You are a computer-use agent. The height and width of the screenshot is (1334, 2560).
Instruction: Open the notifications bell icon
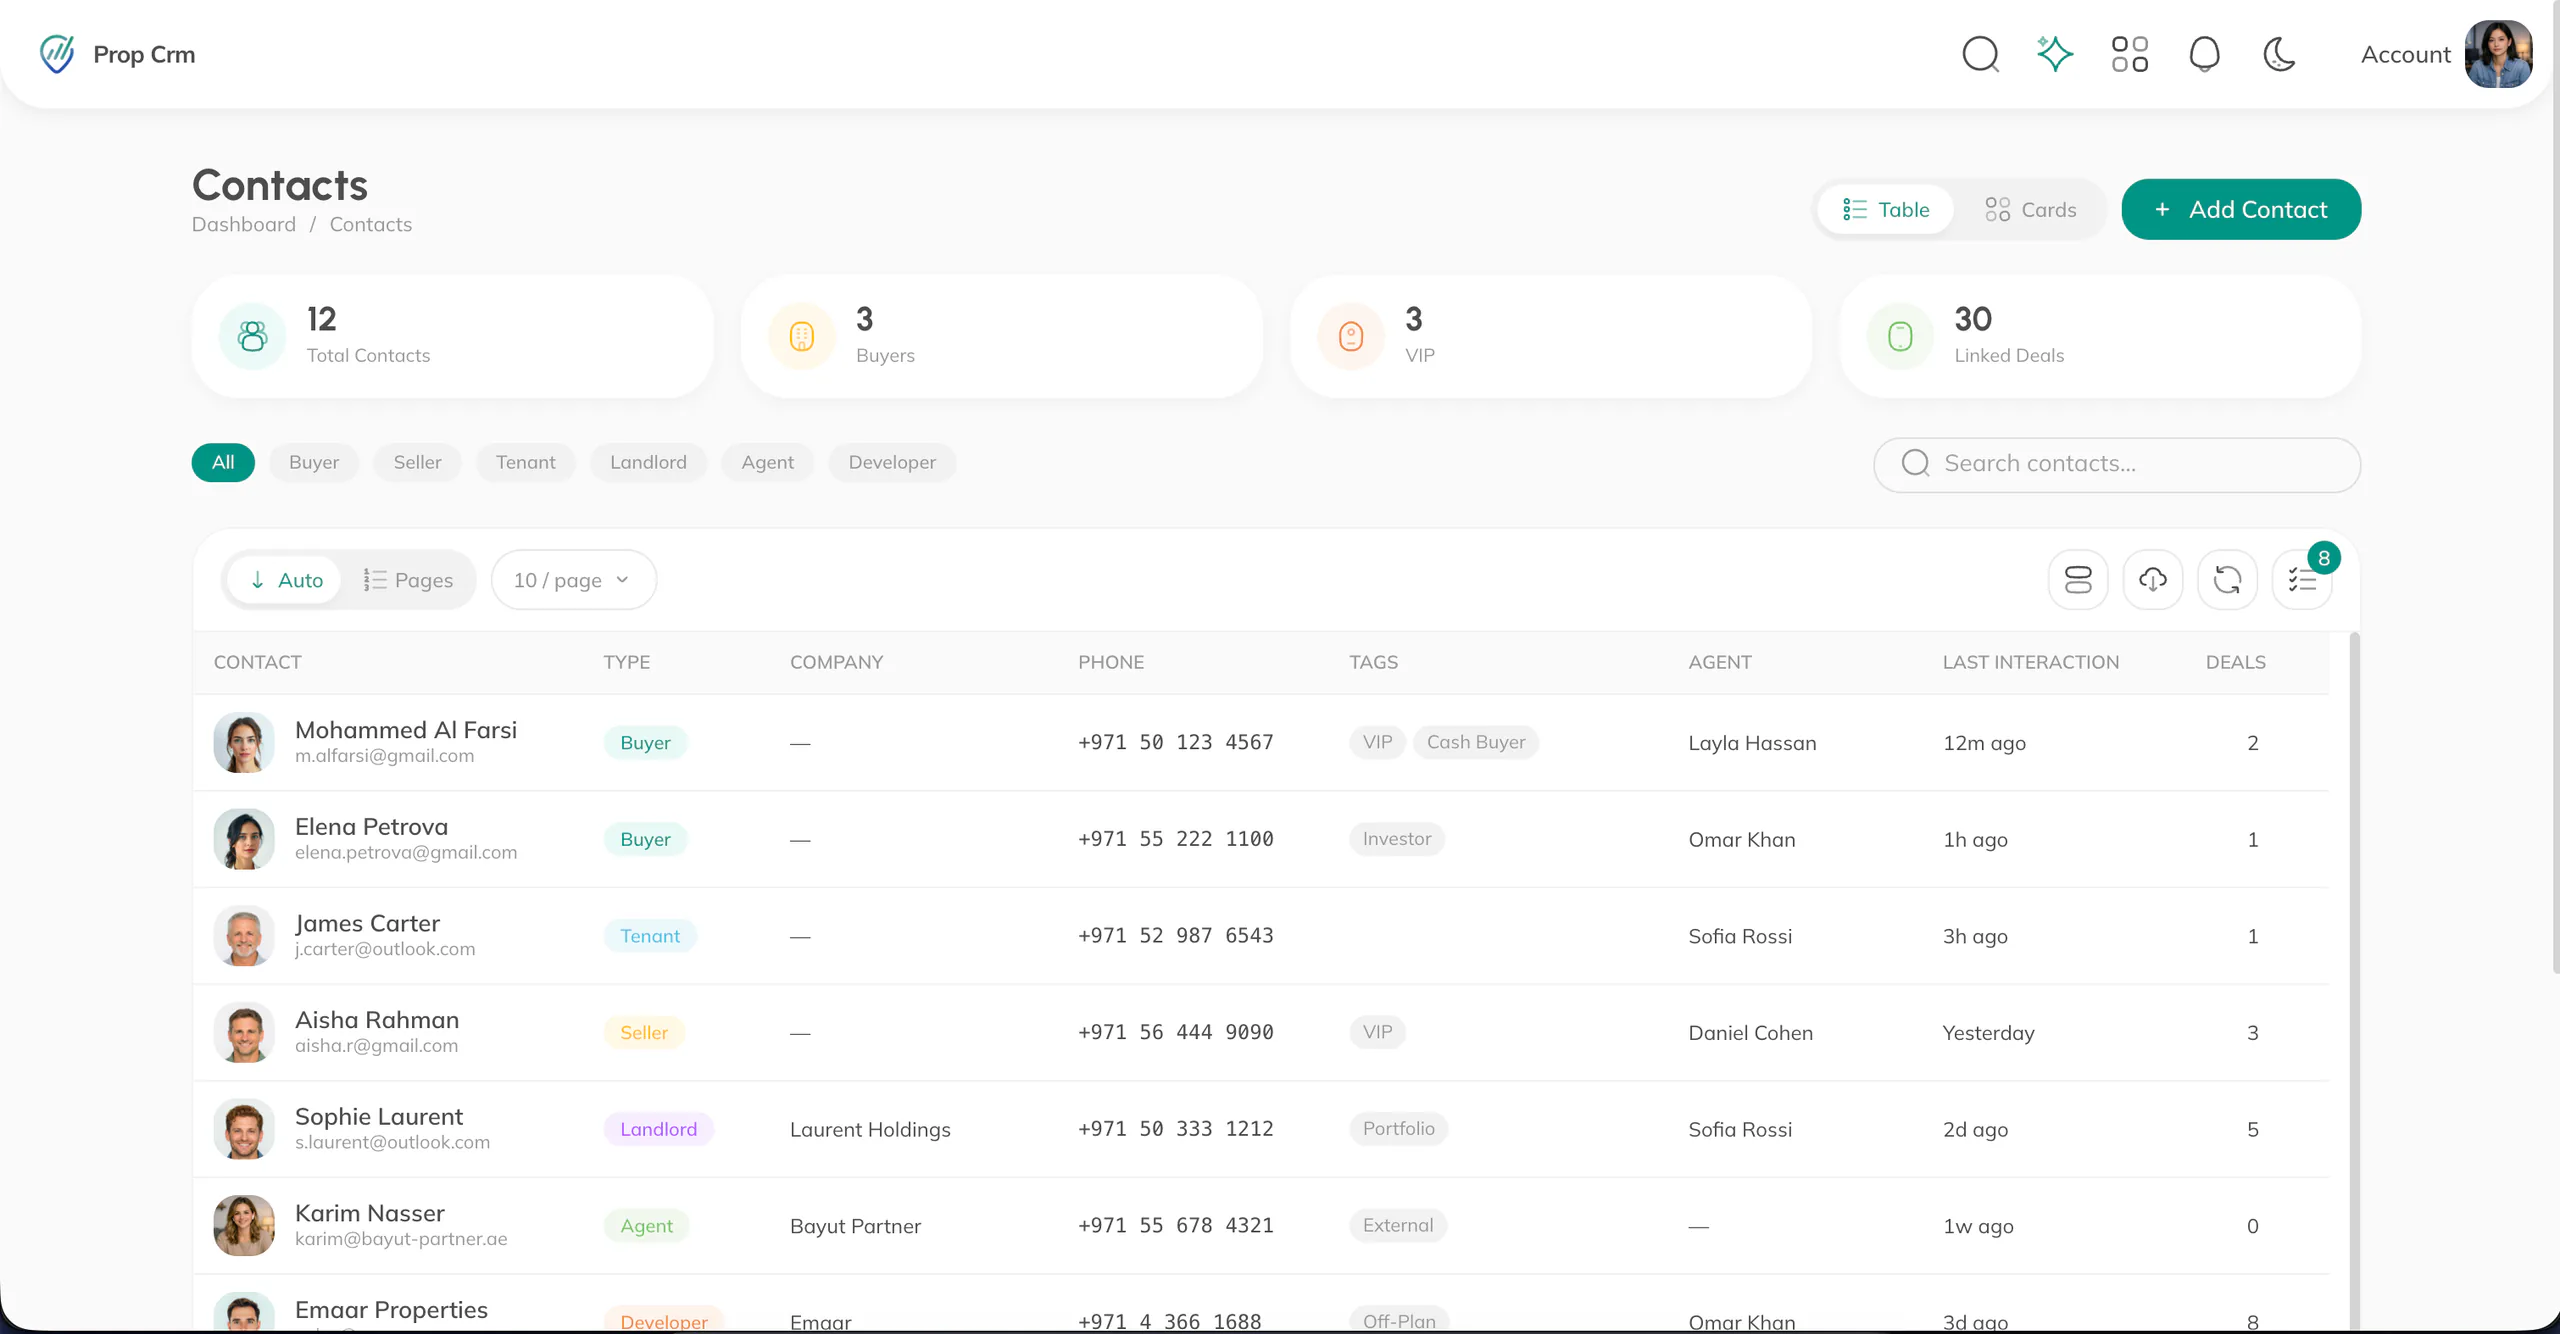2205,54
